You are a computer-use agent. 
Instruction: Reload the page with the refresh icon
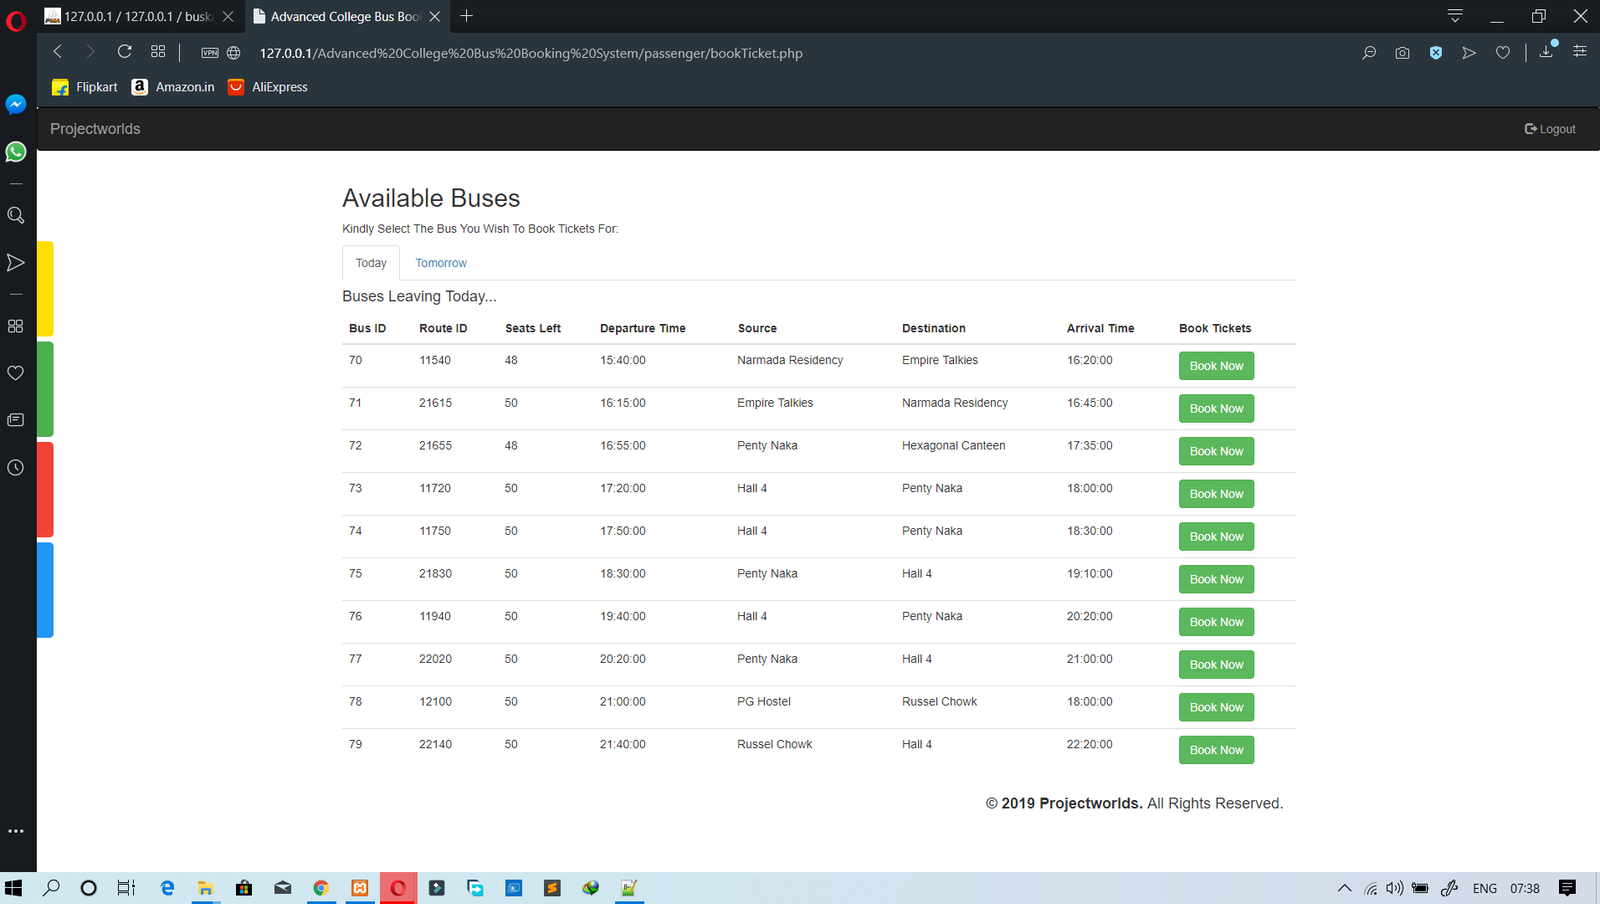pyautogui.click(x=124, y=52)
